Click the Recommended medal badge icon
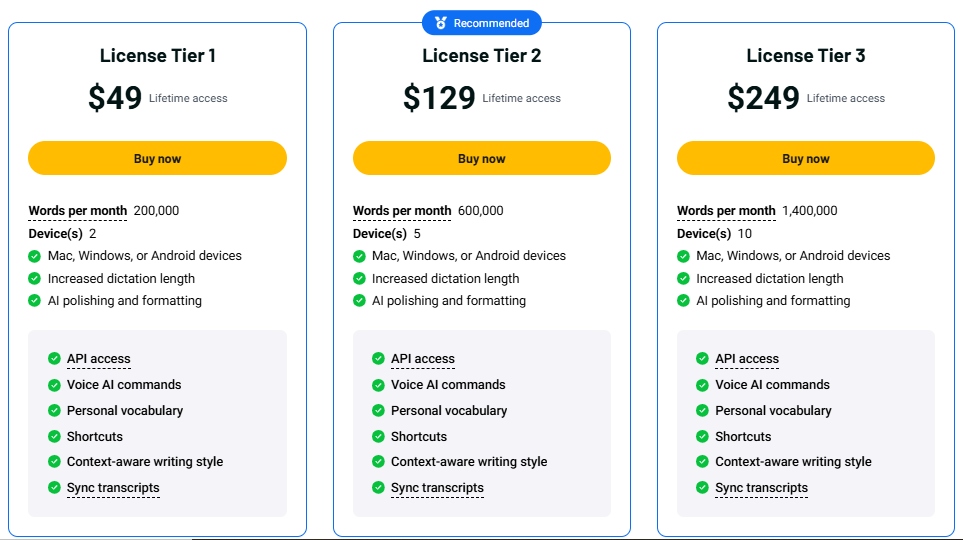The image size is (963, 540). tap(441, 23)
